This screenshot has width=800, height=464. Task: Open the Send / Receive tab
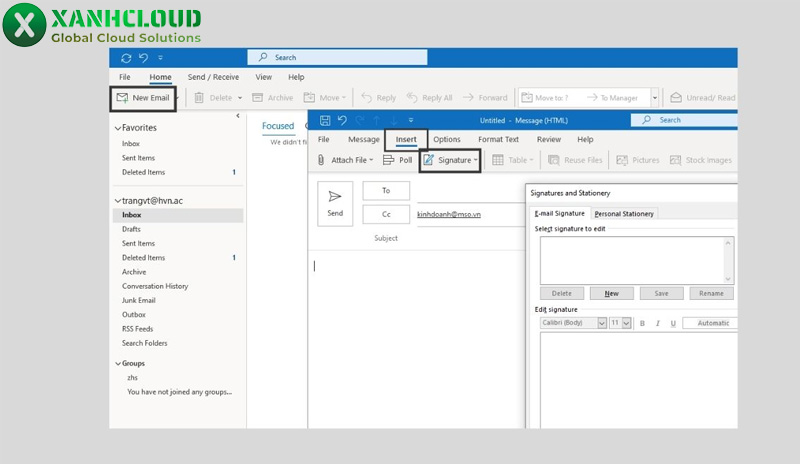coord(213,77)
